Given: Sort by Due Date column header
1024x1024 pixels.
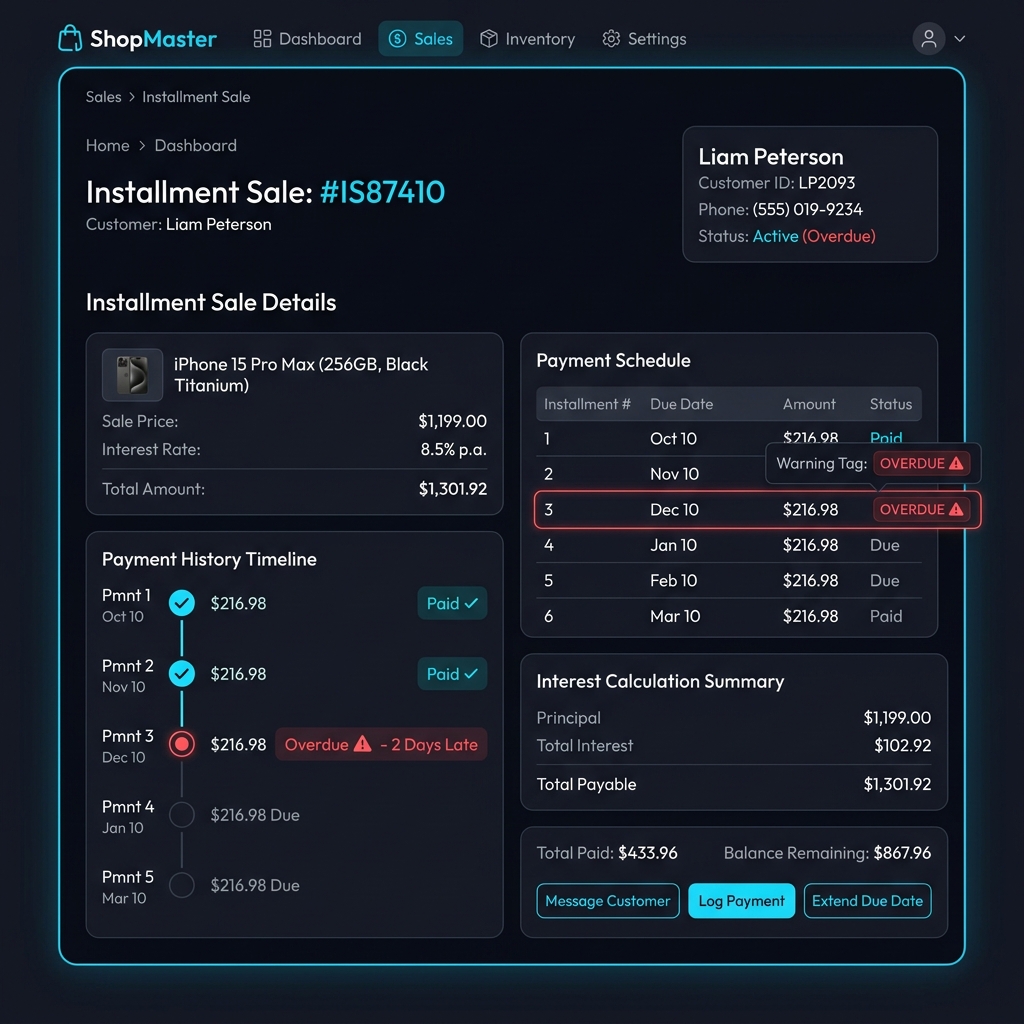Looking at the screenshot, I should point(681,404).
